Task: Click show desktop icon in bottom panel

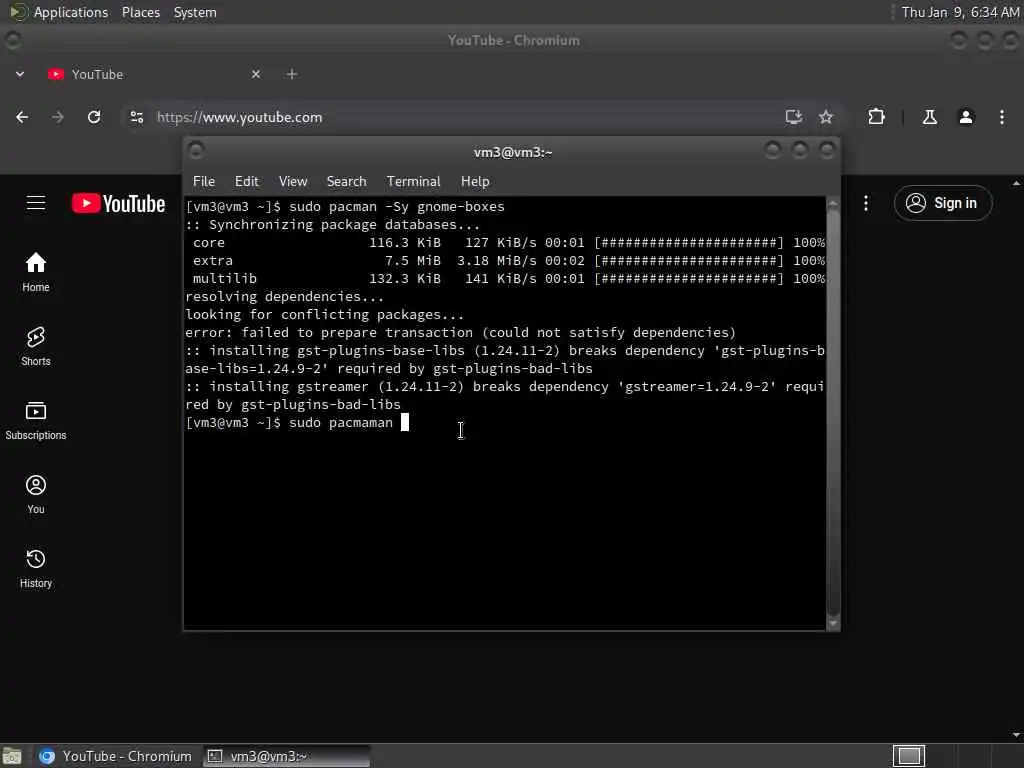Action: [x=12, y=756]
